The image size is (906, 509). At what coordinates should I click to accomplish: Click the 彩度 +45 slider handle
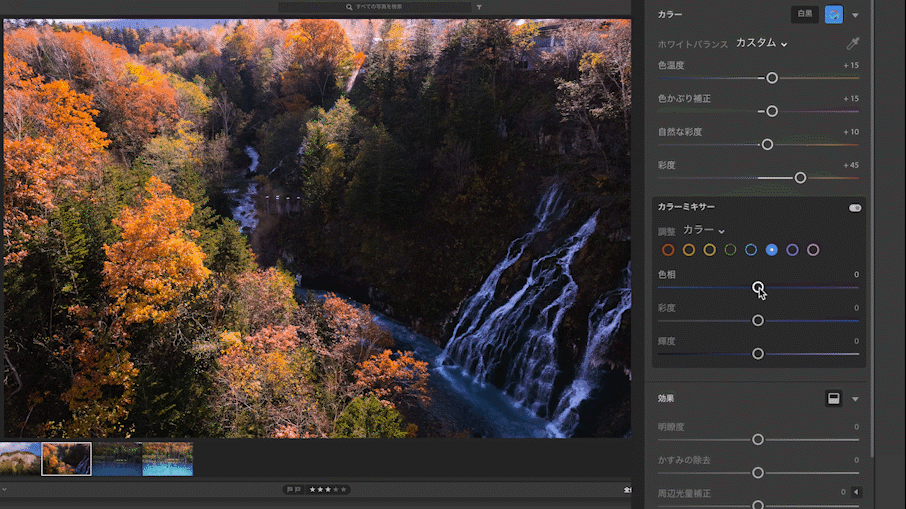[800, 178]
